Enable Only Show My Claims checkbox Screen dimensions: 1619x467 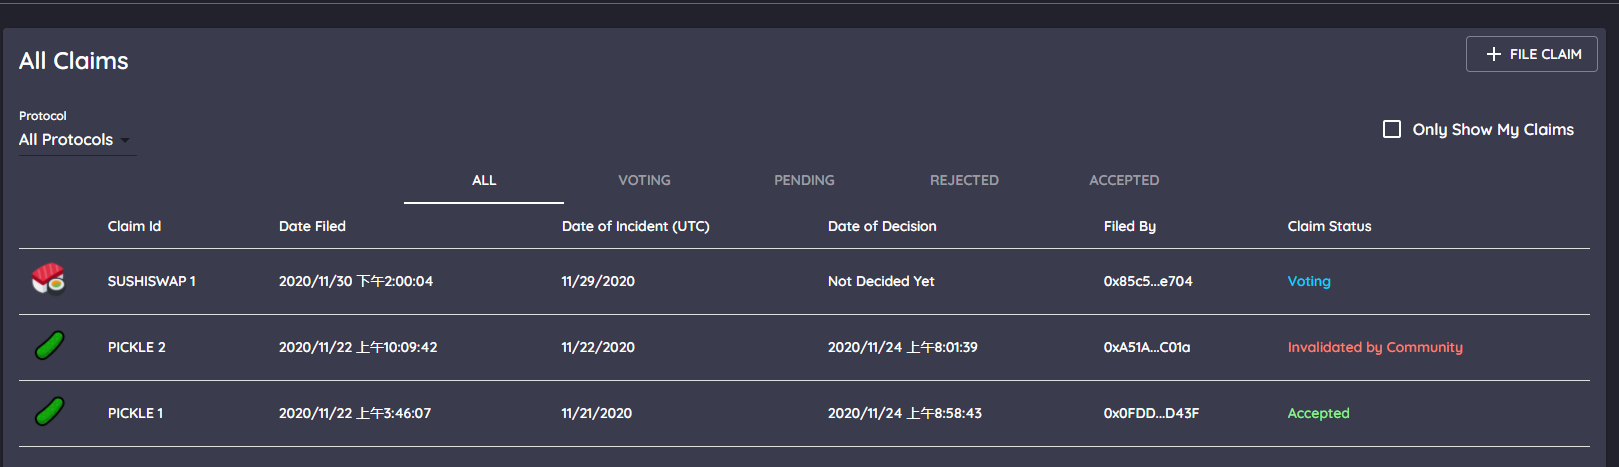tap(1391, 129)
